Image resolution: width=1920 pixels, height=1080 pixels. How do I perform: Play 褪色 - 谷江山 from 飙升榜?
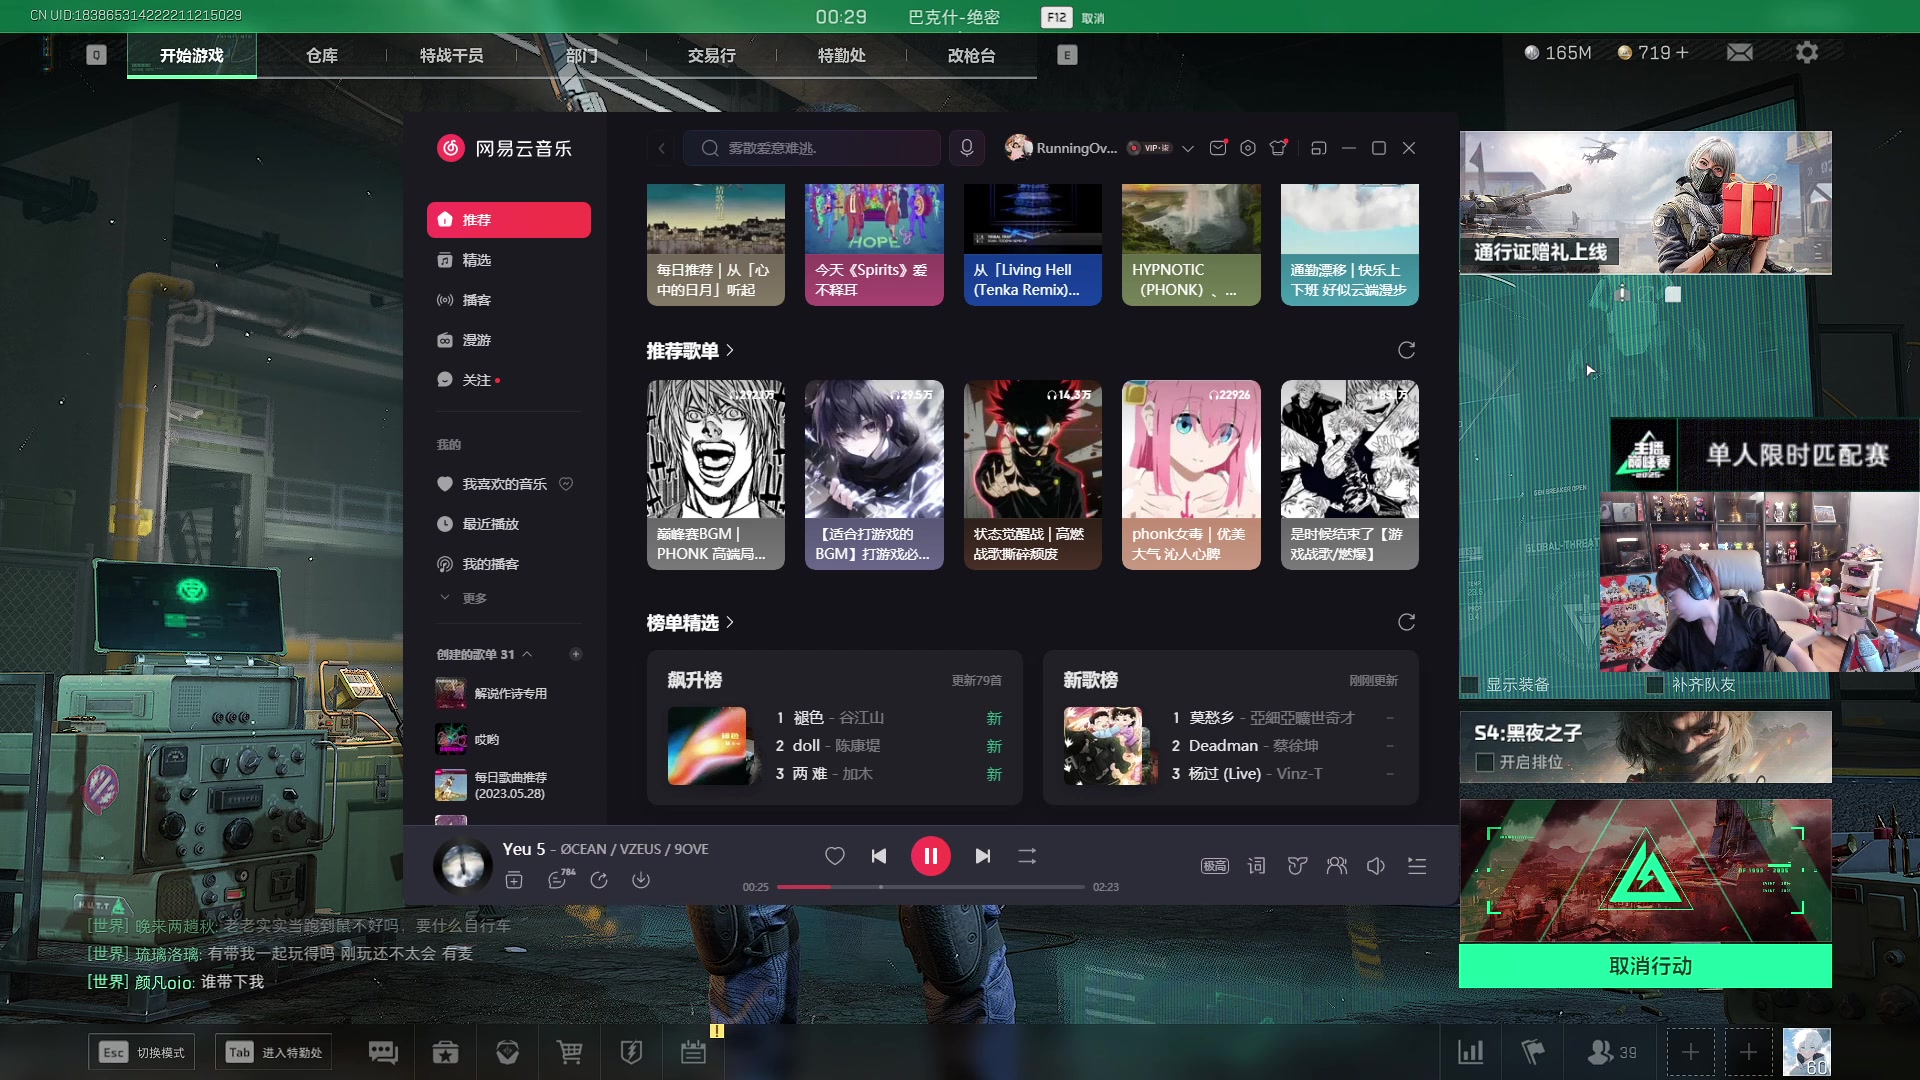coord(889,718)
